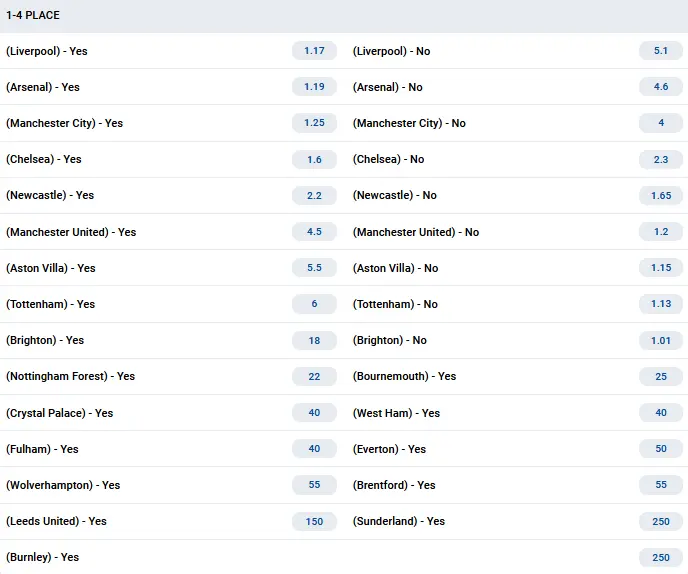
Task: Click the '(Chelsea) - No' label
Action: [x=388, y=159]
